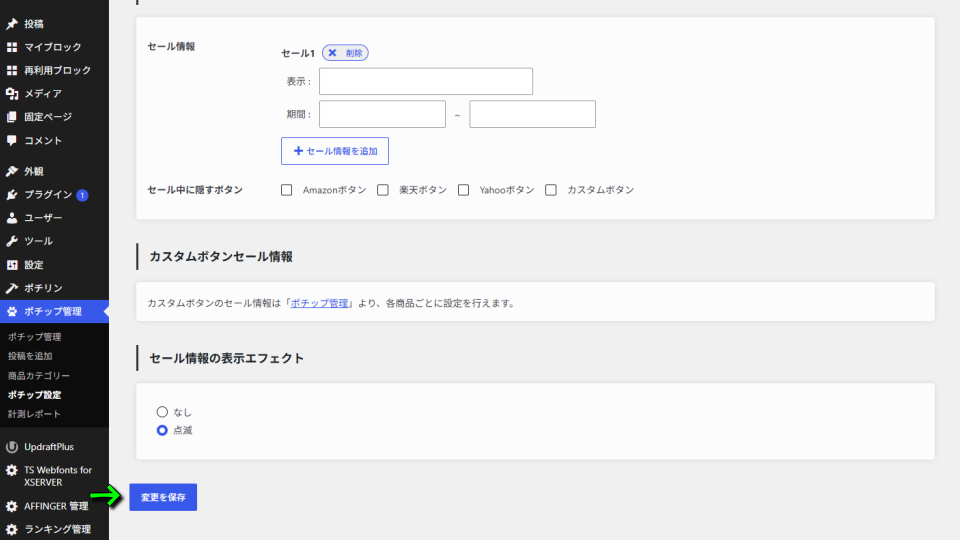Go to ポチップ管理 submenu link
This screenshot has height=540, width=960.
[x=34, y=337]
